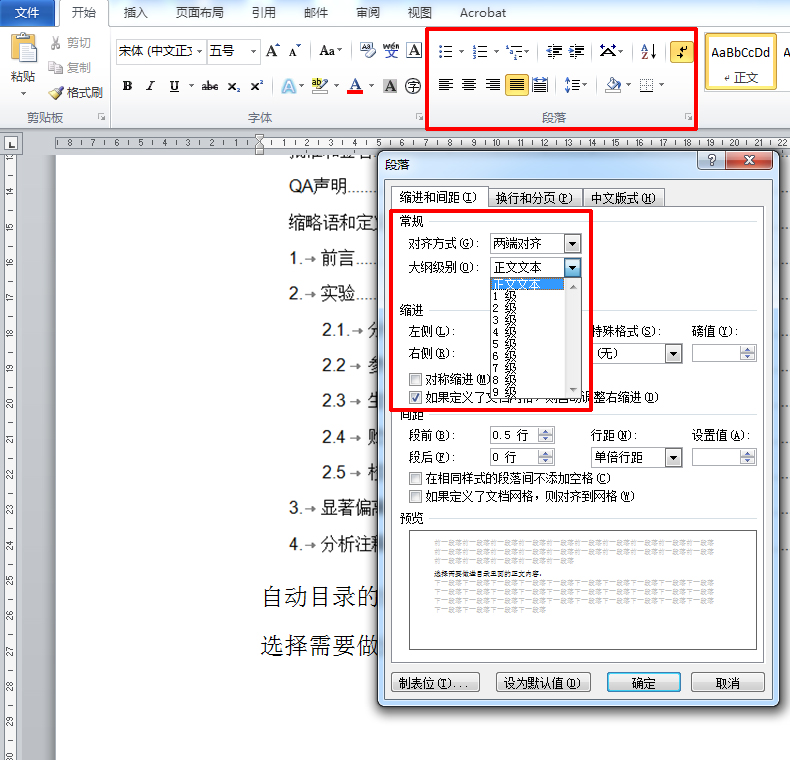790x760 pixels.
Task: Click the 设为默认值 button
Action: tap(543, 682)
